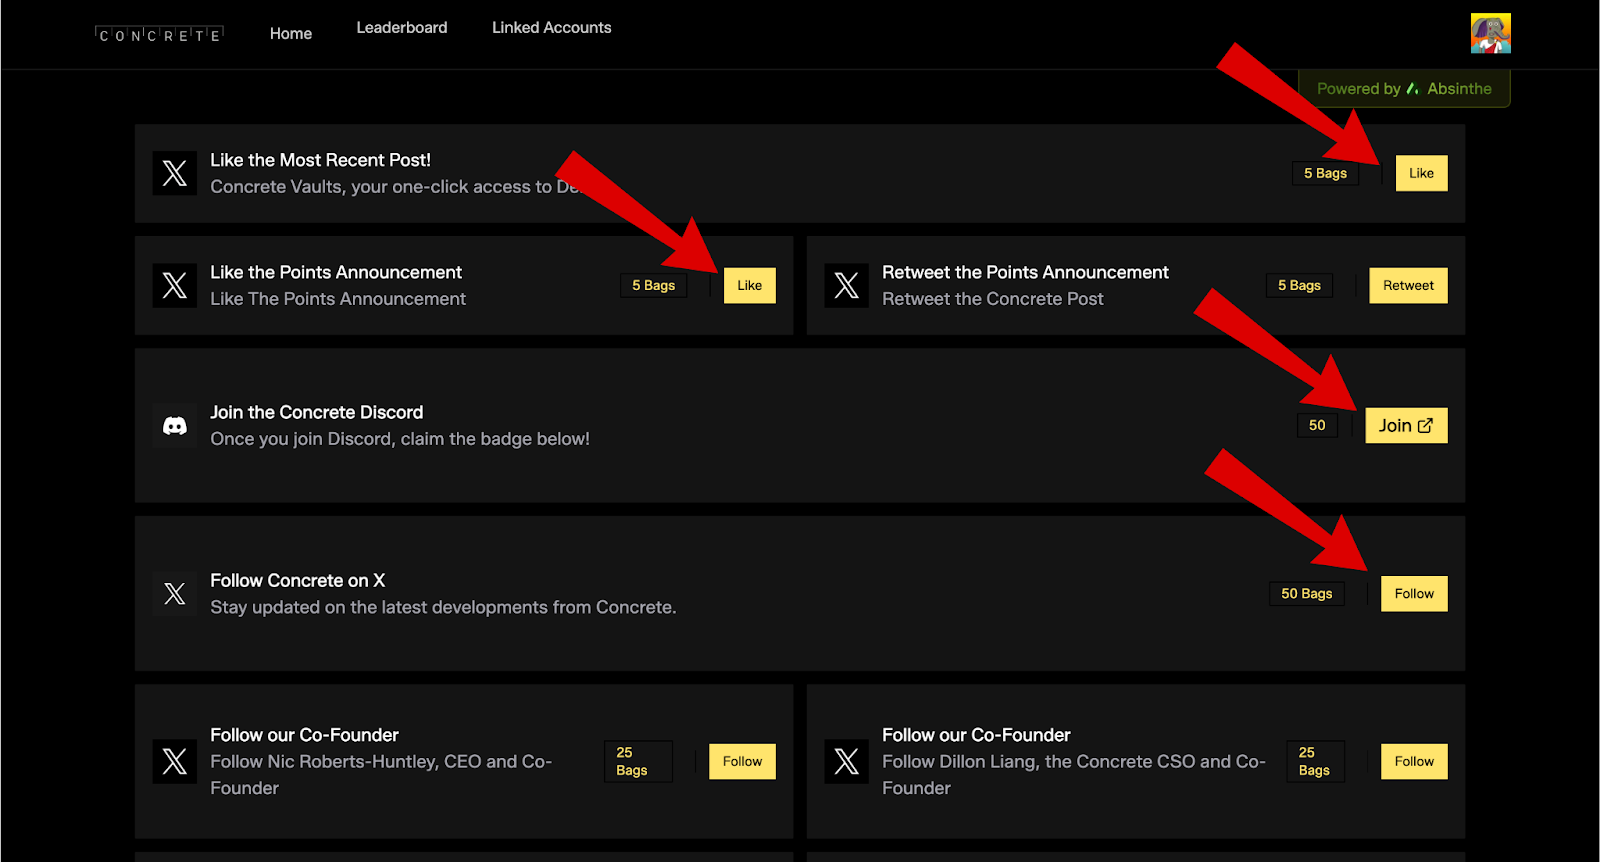Viewport: 1600px width, 862px height.
Task: Click the "Join the Concrete Discord" title
Action: (316, 412)
